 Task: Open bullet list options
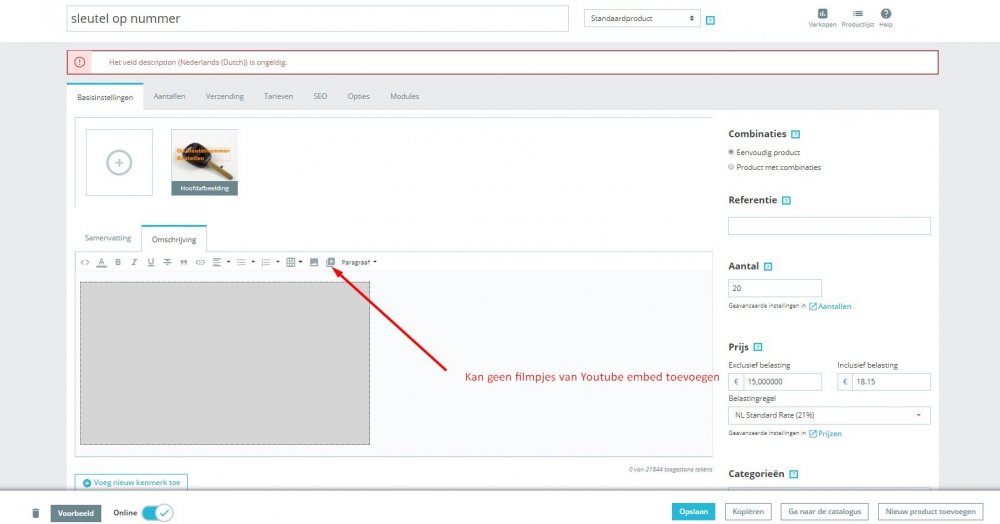[246, 262]
